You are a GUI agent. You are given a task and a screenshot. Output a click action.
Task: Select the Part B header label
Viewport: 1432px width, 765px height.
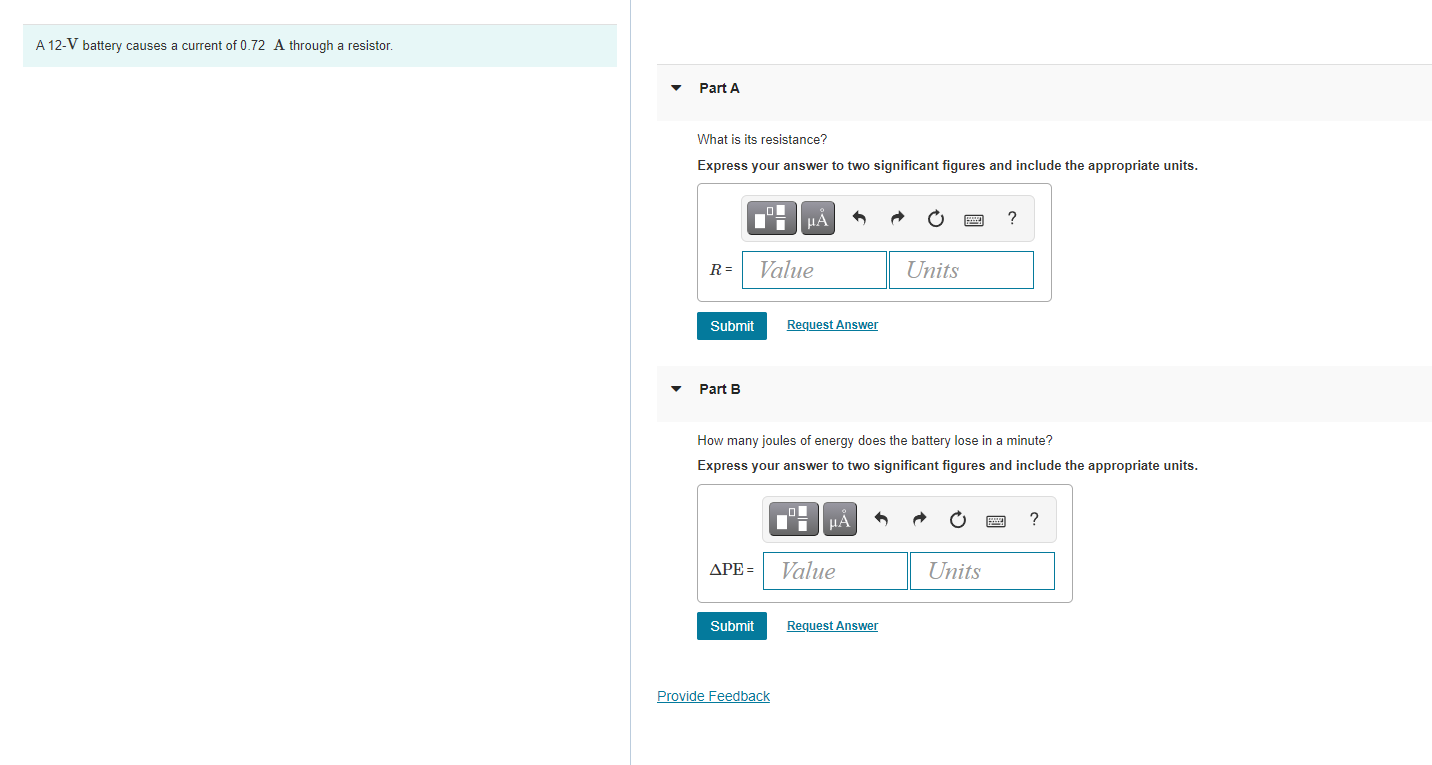coord(720,389)
